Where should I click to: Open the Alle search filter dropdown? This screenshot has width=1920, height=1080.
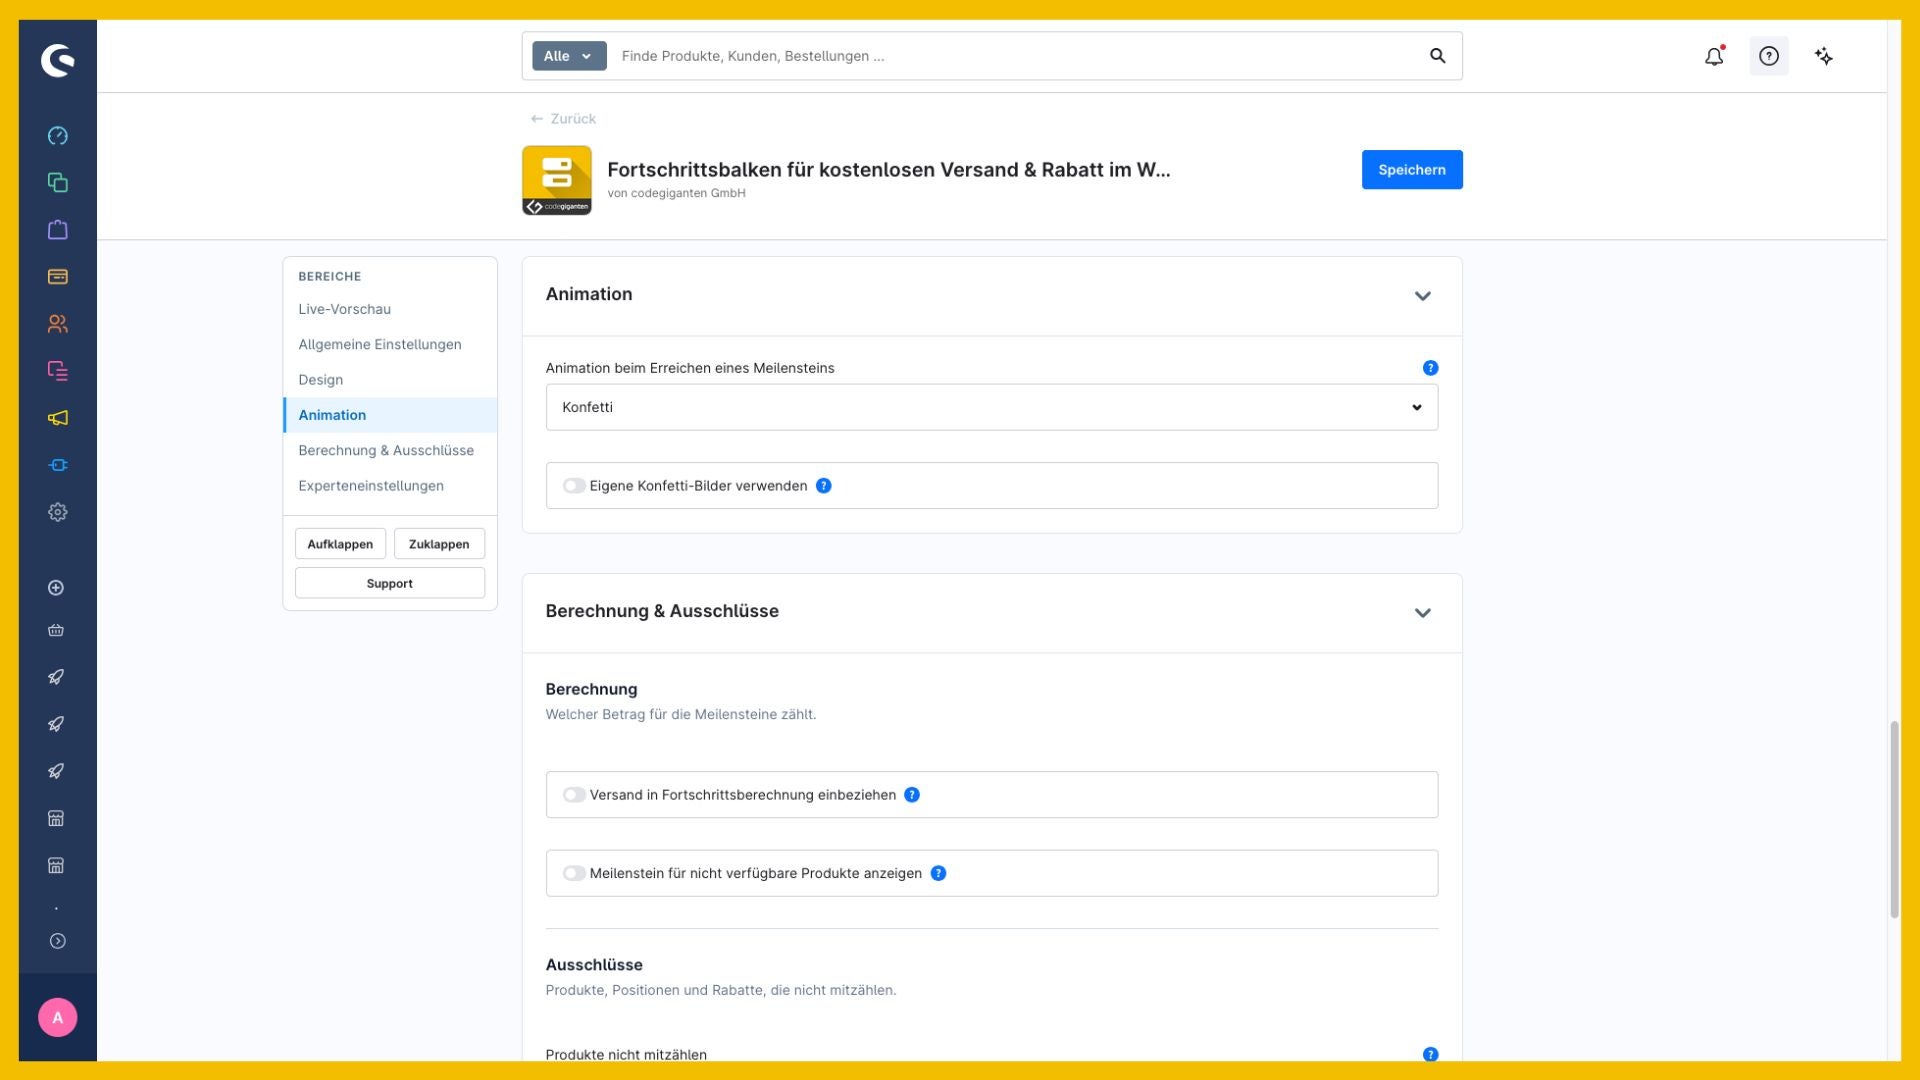pyautogui.click(x=569, y=56)
